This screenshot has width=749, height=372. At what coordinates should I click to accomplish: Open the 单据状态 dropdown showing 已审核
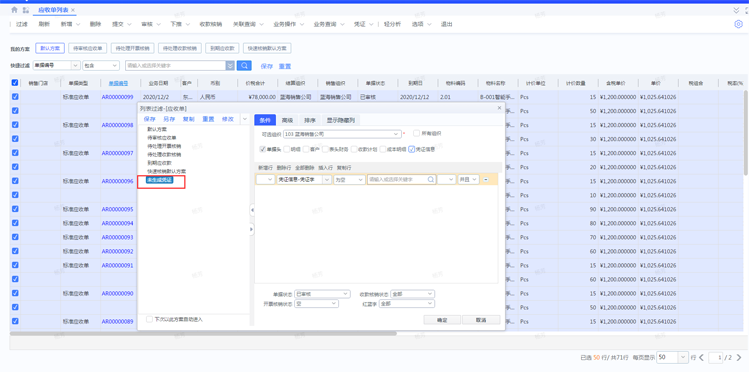[x=322, y=294]
